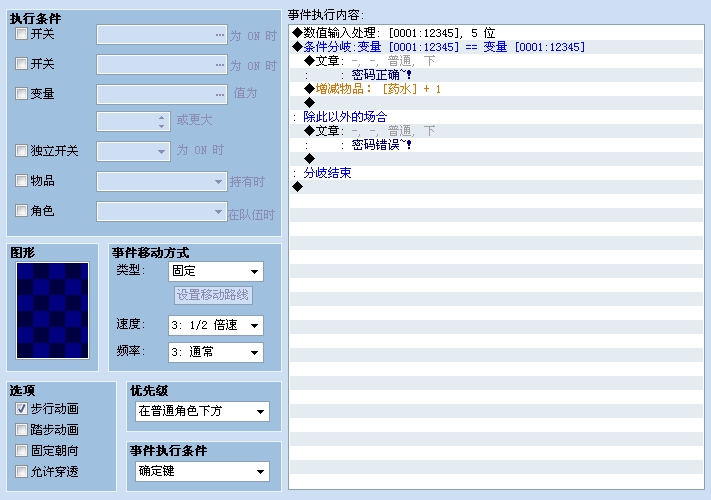
Task: Tick the 物品 condition checkbox
Action: [x=21, y=180]
